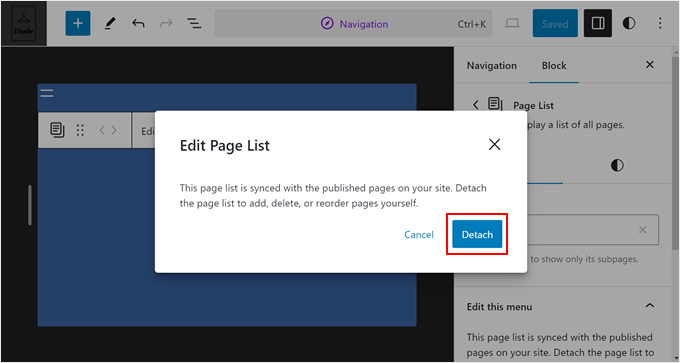Click the Edit Page List heading

225,146
